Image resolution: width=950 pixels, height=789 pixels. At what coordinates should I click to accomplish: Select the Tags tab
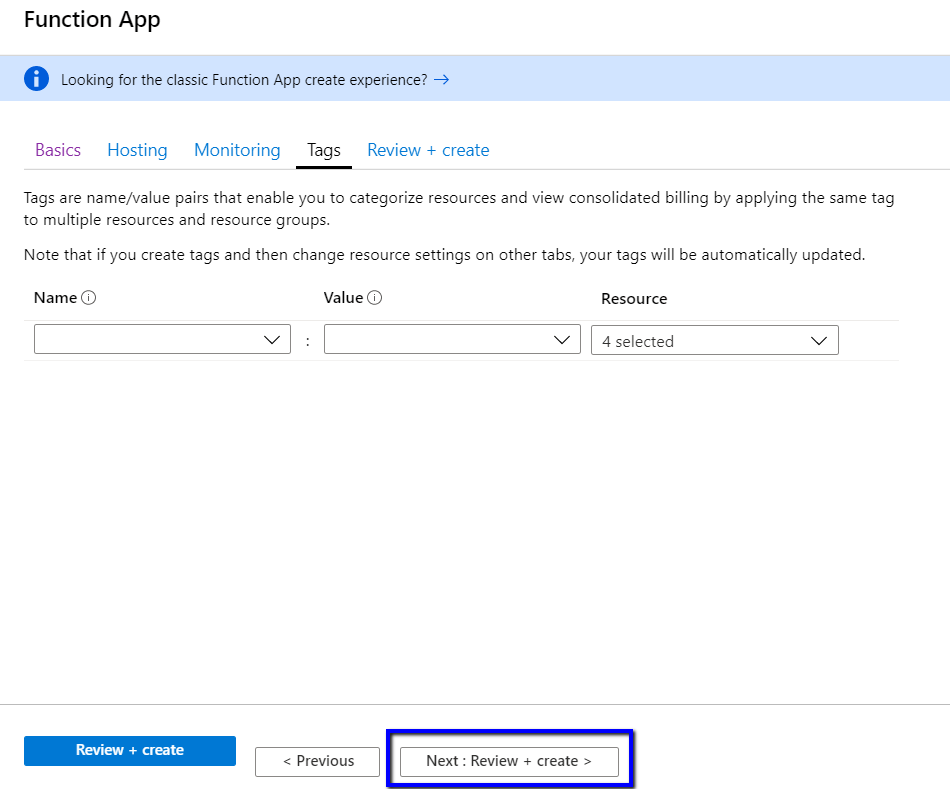pos(324,150)
